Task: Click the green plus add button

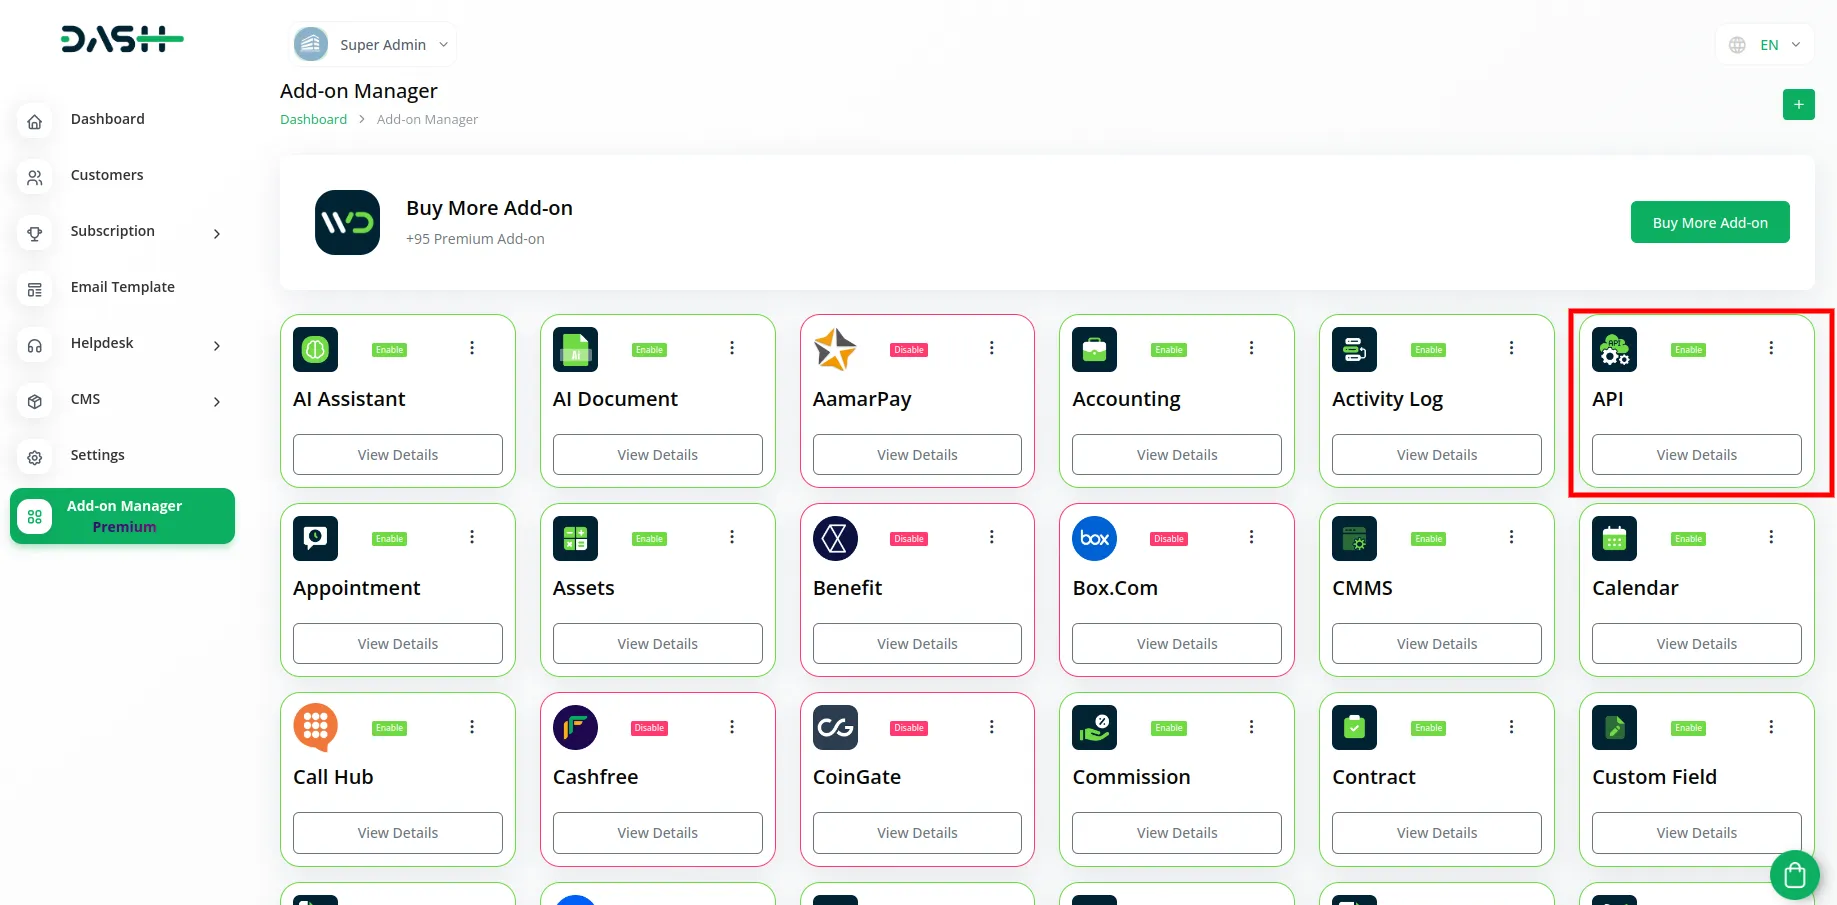Action: 1798,104
